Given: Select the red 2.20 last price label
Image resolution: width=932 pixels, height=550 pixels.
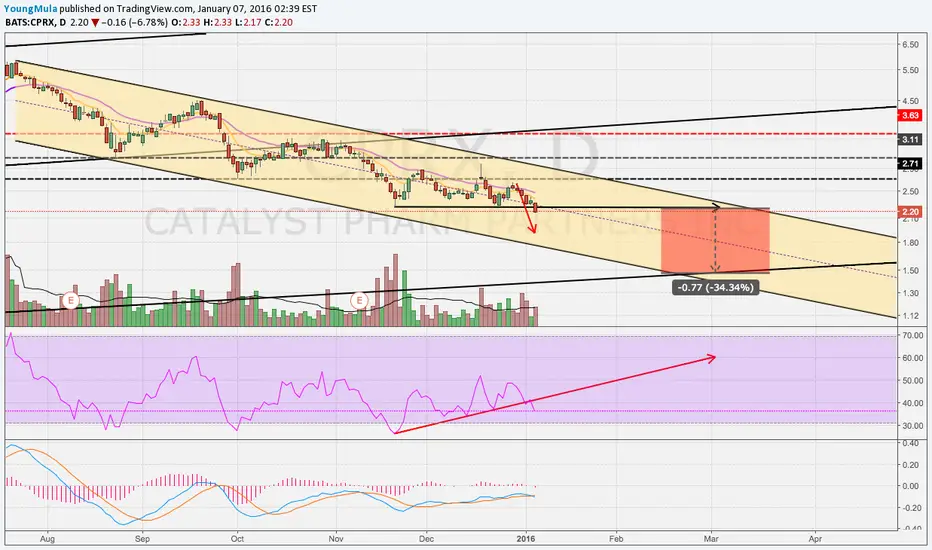Looking at the screenshot, I should (x=910, y=212).
